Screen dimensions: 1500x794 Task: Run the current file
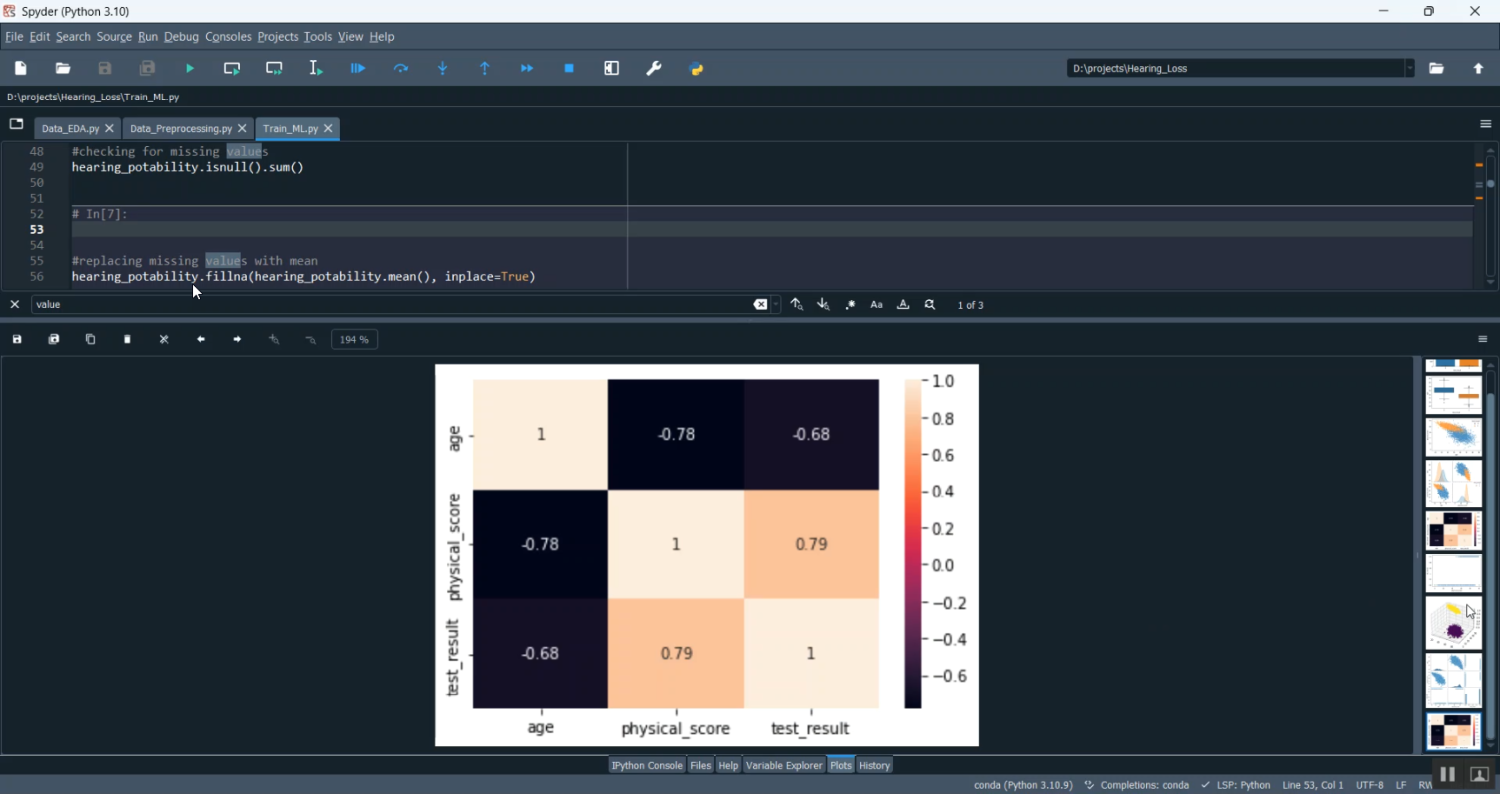[x=189, y=68]
